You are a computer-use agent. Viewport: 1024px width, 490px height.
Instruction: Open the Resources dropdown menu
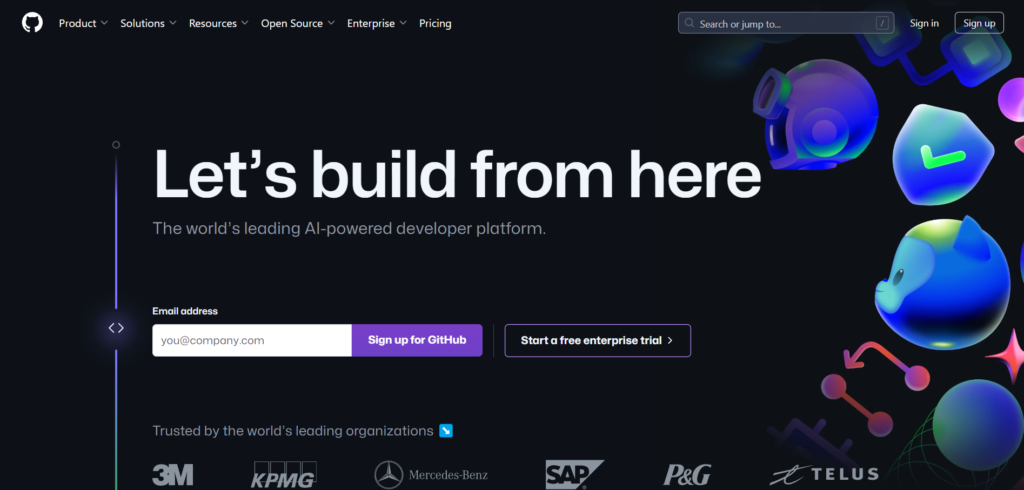(219, 24)
